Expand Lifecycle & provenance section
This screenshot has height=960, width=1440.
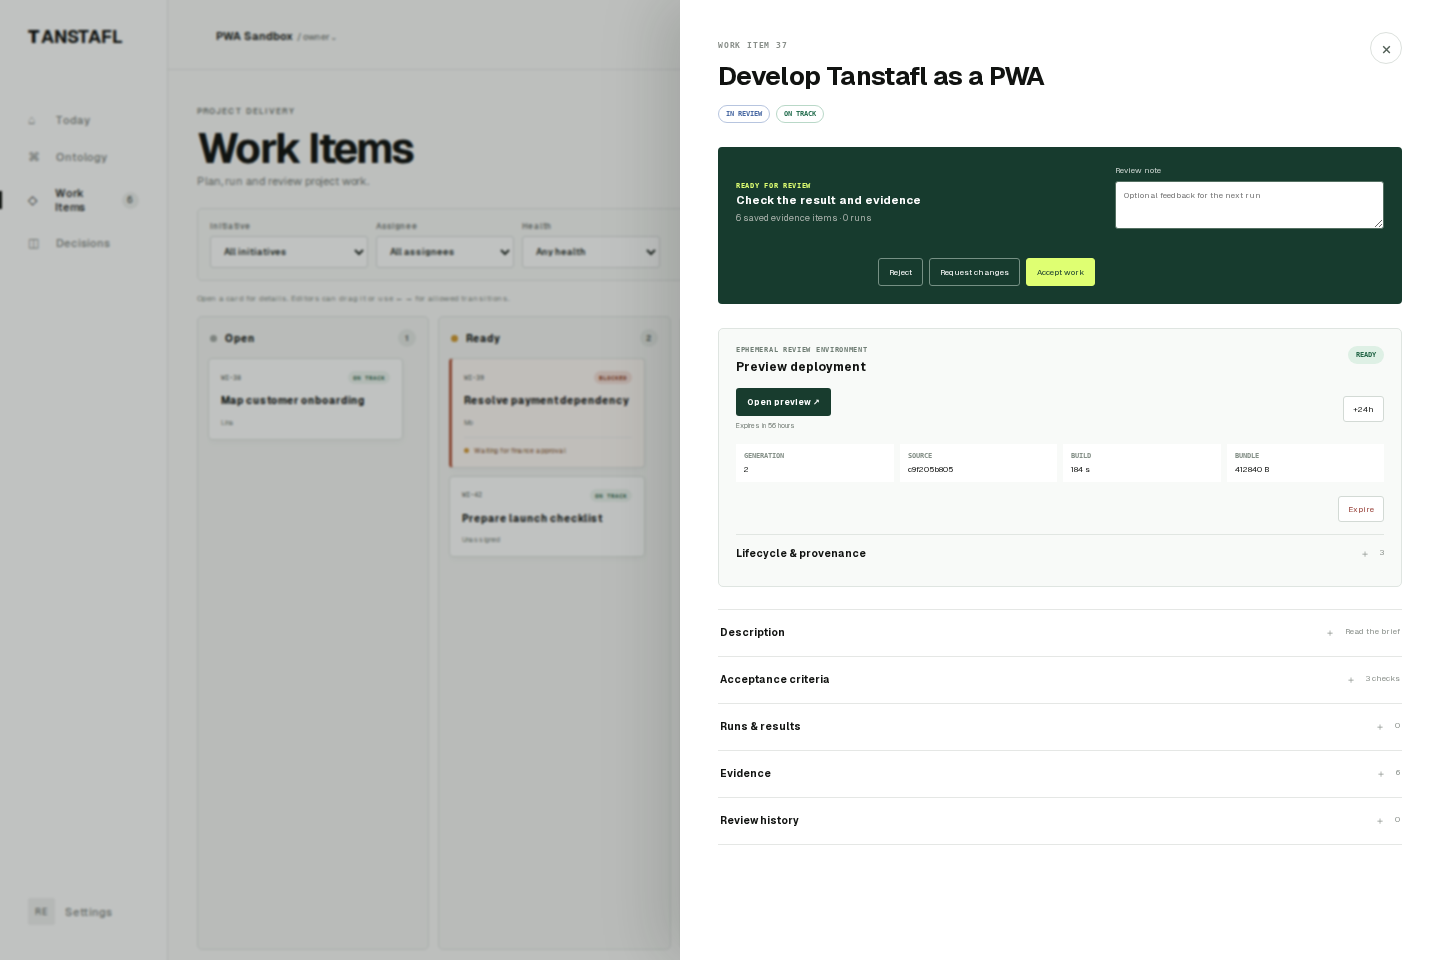click(1060, 553)
